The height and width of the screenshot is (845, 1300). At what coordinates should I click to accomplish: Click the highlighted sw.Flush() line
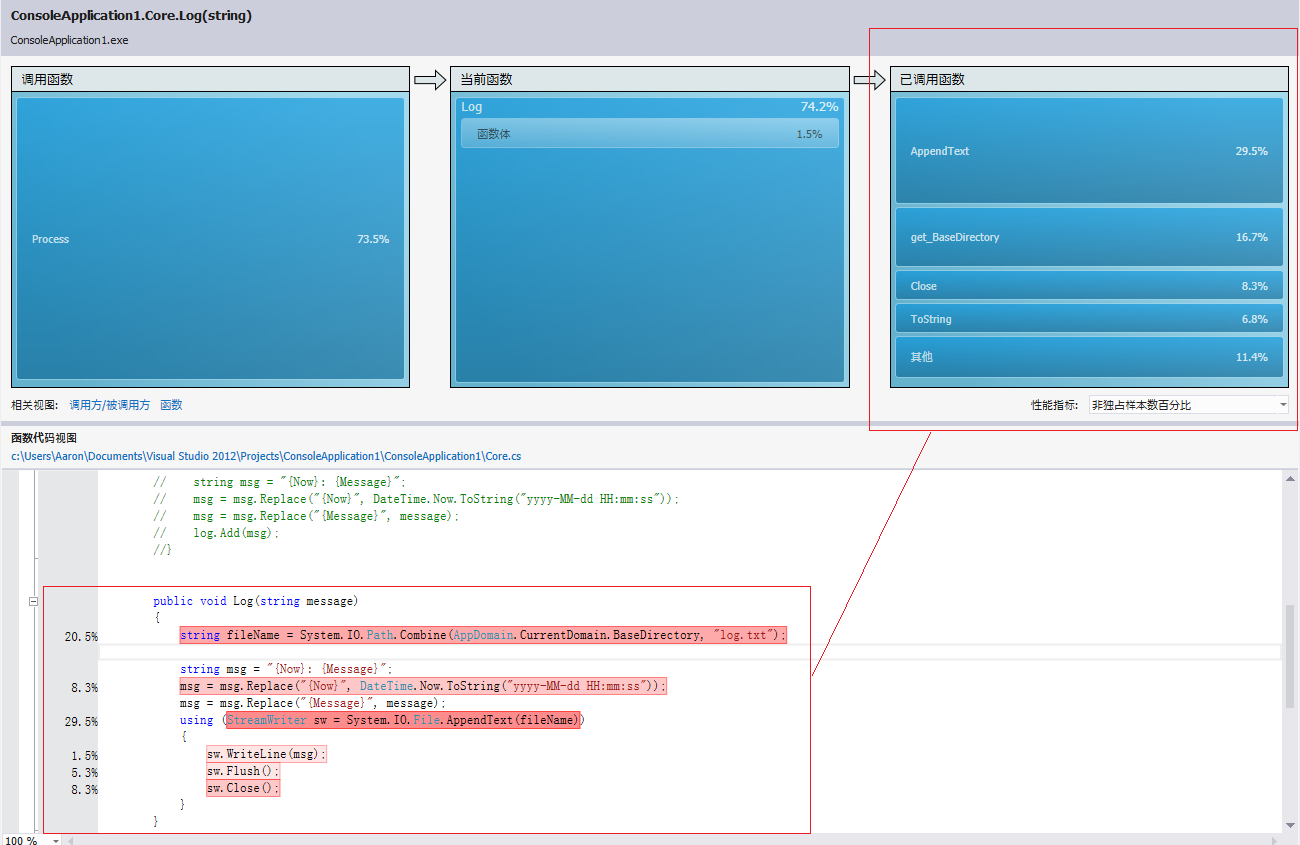[243, 771]
